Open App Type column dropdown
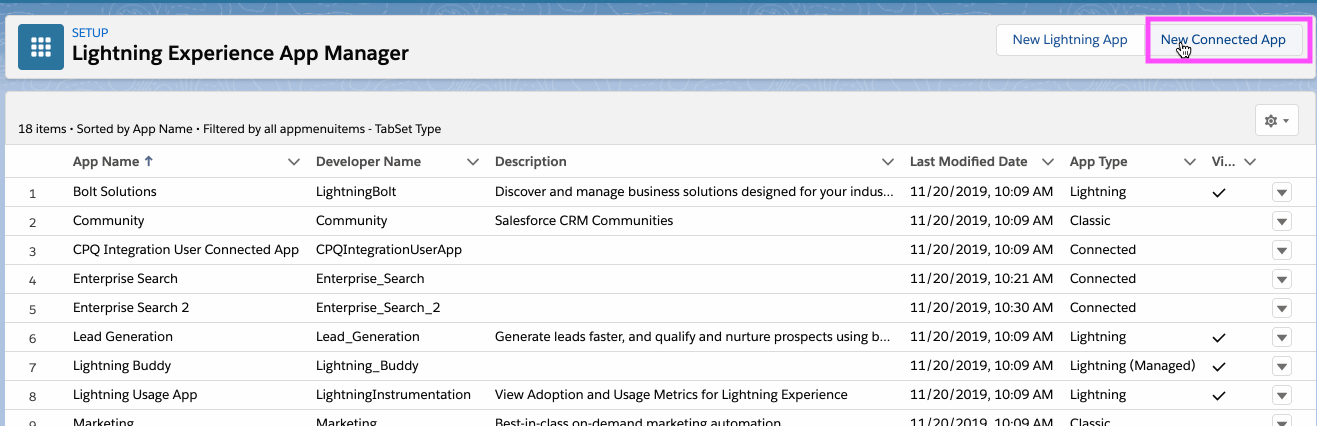 [x=1190, y=162]
